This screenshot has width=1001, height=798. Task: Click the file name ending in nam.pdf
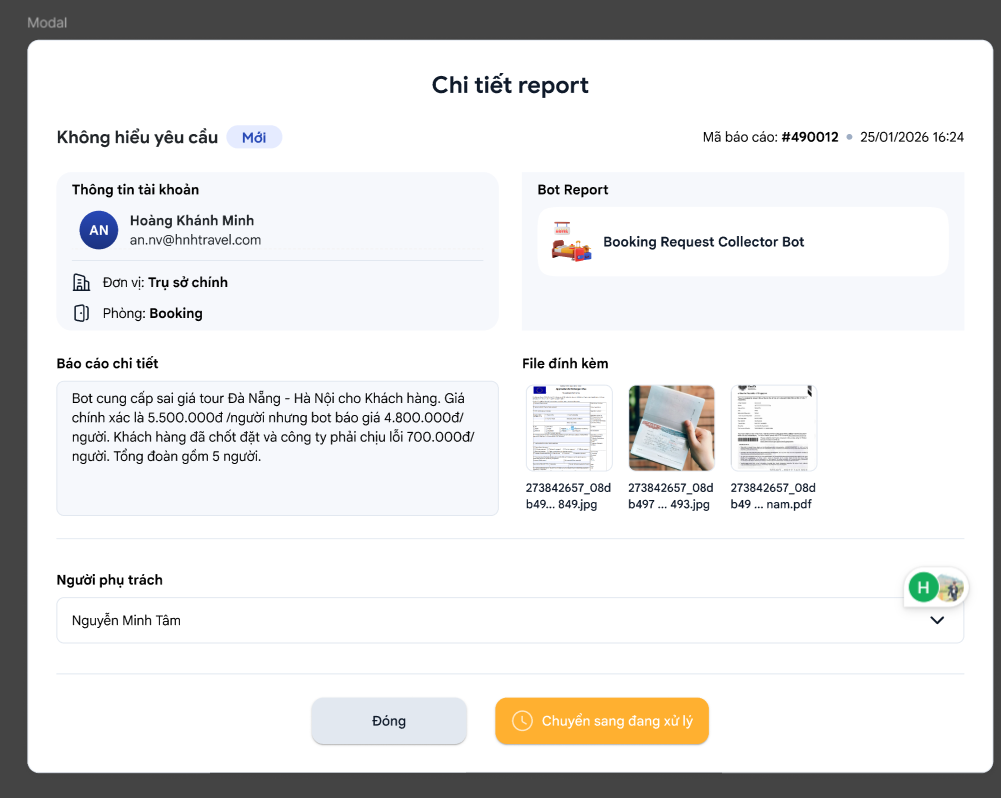tap(773, 496)
